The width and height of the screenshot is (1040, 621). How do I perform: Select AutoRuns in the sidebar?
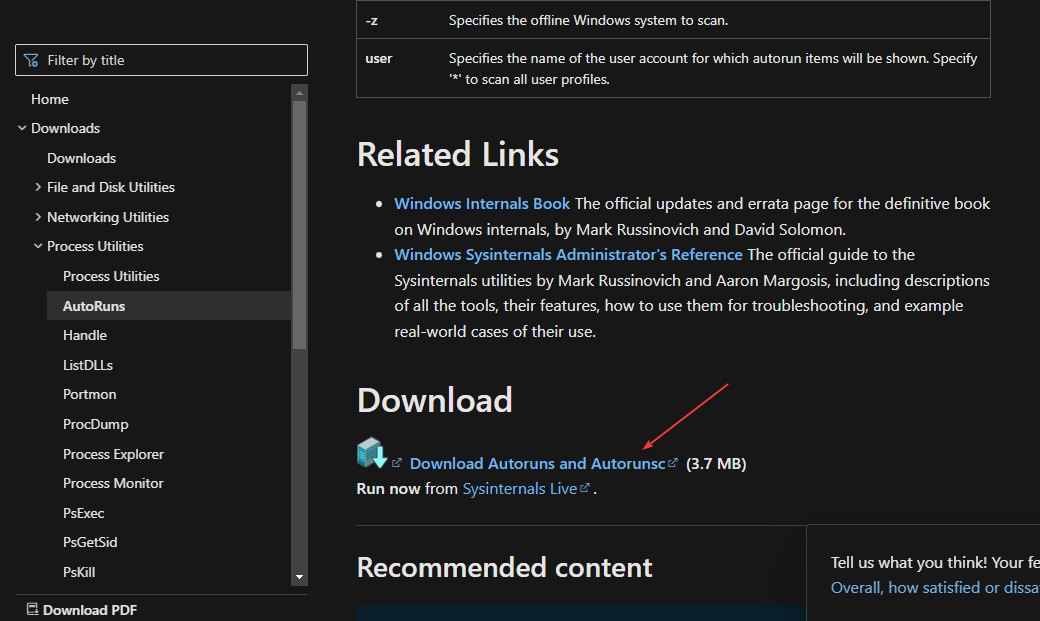[x=168, y=306]
